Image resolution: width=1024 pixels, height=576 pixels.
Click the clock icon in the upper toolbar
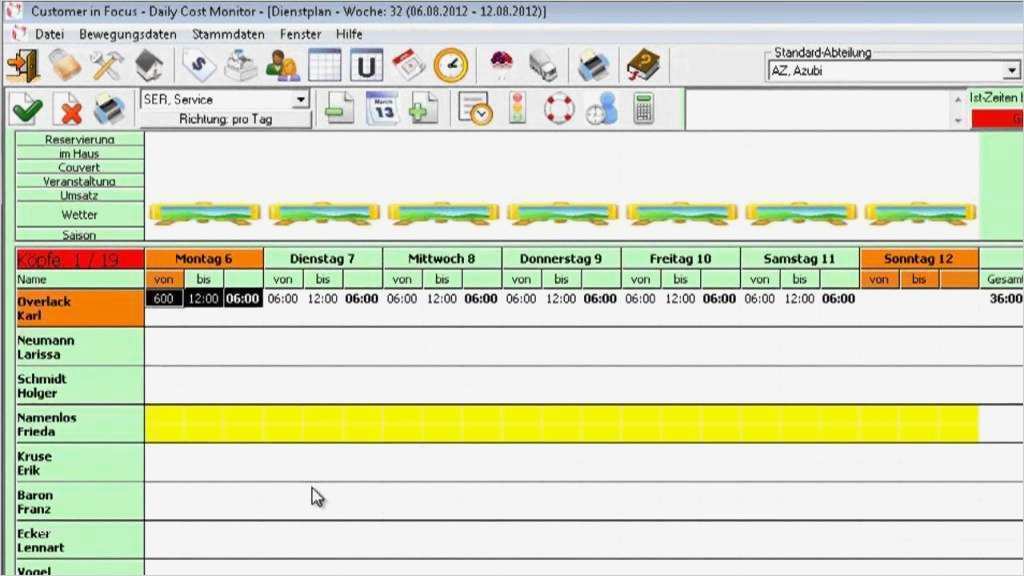point(449,64)
